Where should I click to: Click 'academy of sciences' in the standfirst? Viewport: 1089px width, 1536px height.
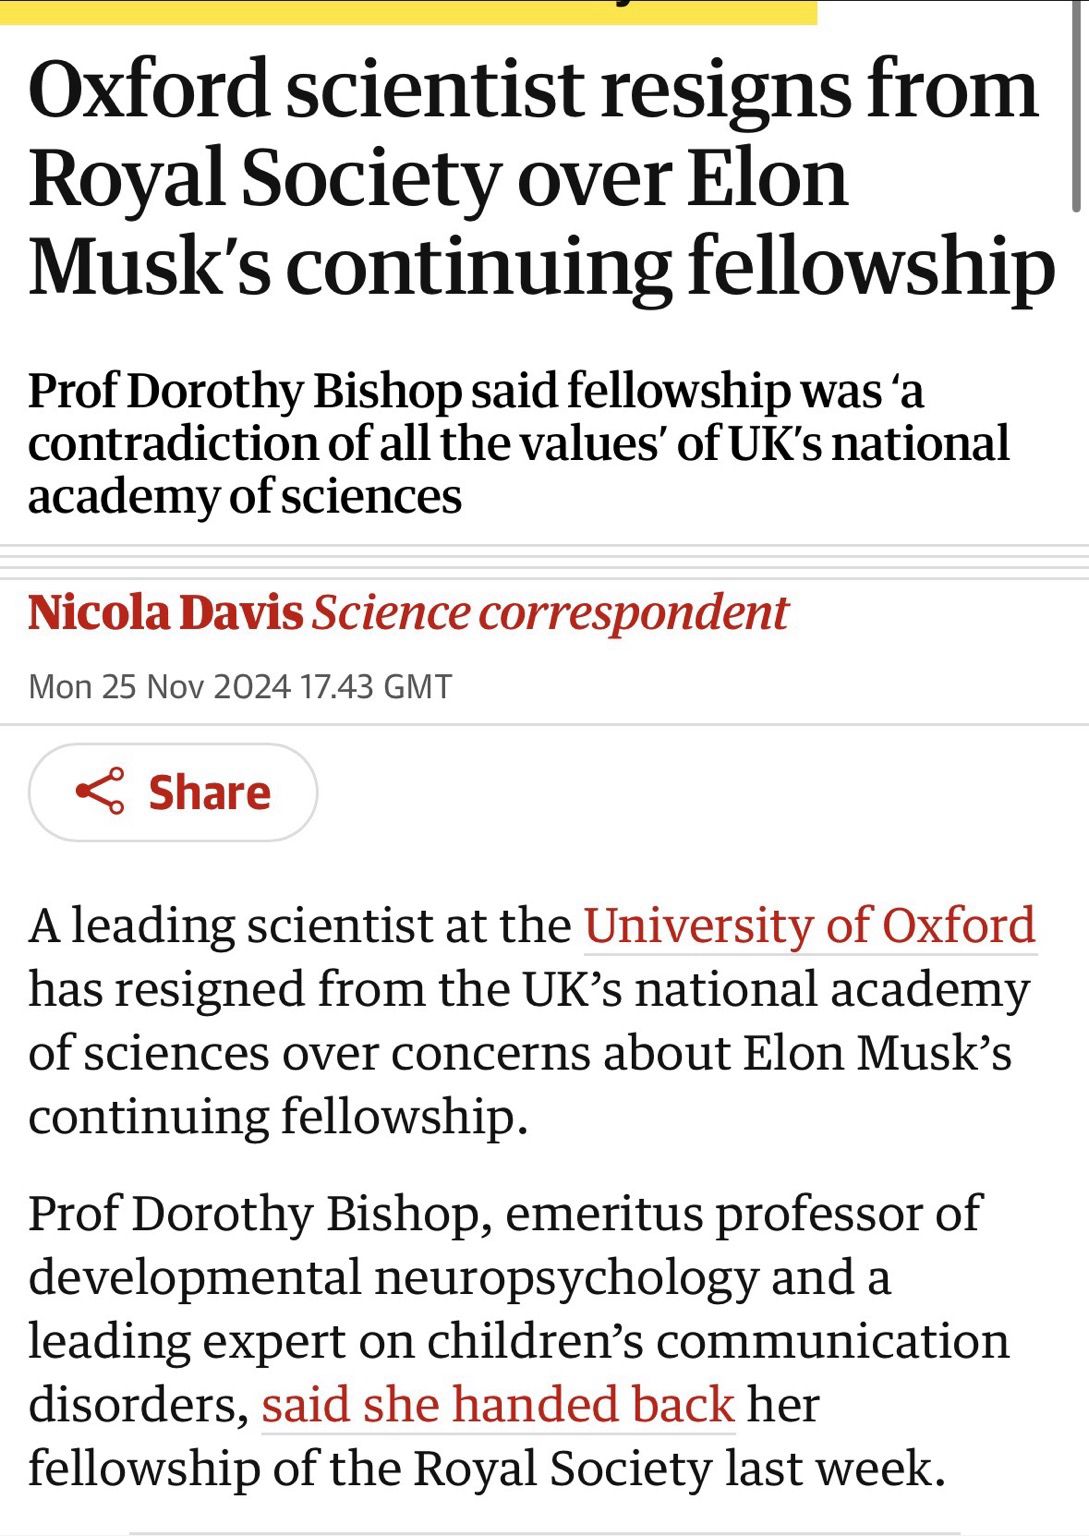click(245, 496)
